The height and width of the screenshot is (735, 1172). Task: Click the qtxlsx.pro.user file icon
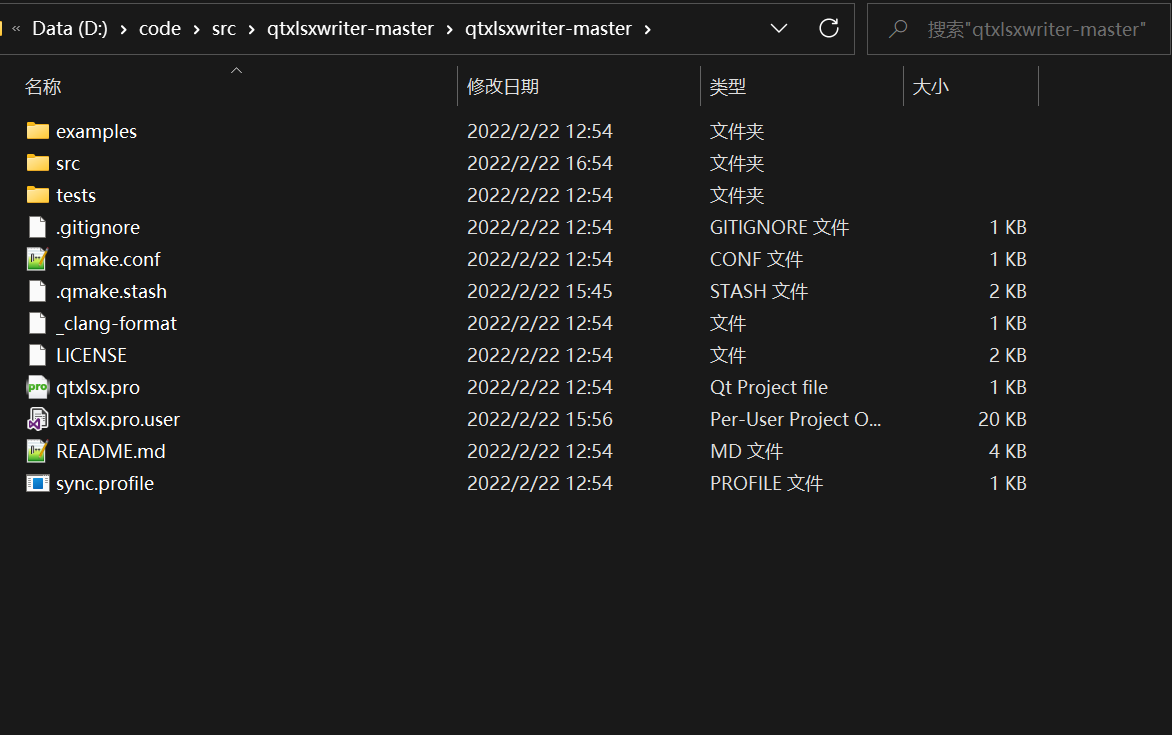[x=36, y=419]
